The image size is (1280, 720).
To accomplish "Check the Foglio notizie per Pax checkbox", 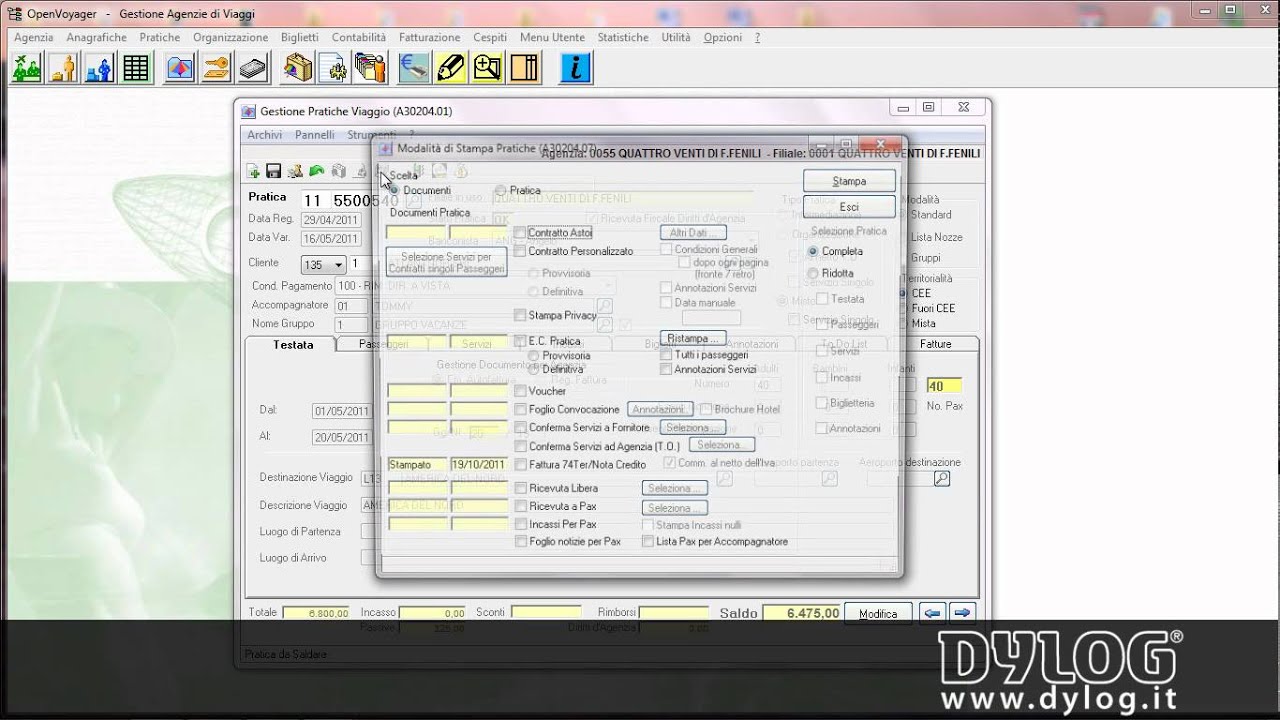I will point(520,541).
